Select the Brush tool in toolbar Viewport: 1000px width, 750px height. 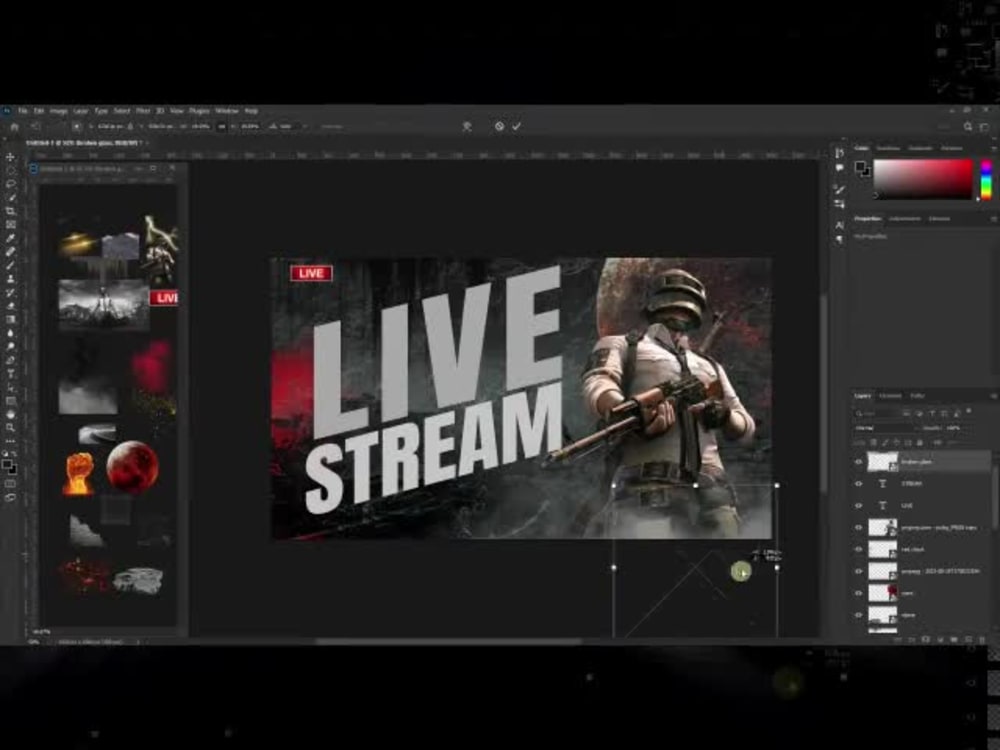pyautogui.click(x=10, y=265)
